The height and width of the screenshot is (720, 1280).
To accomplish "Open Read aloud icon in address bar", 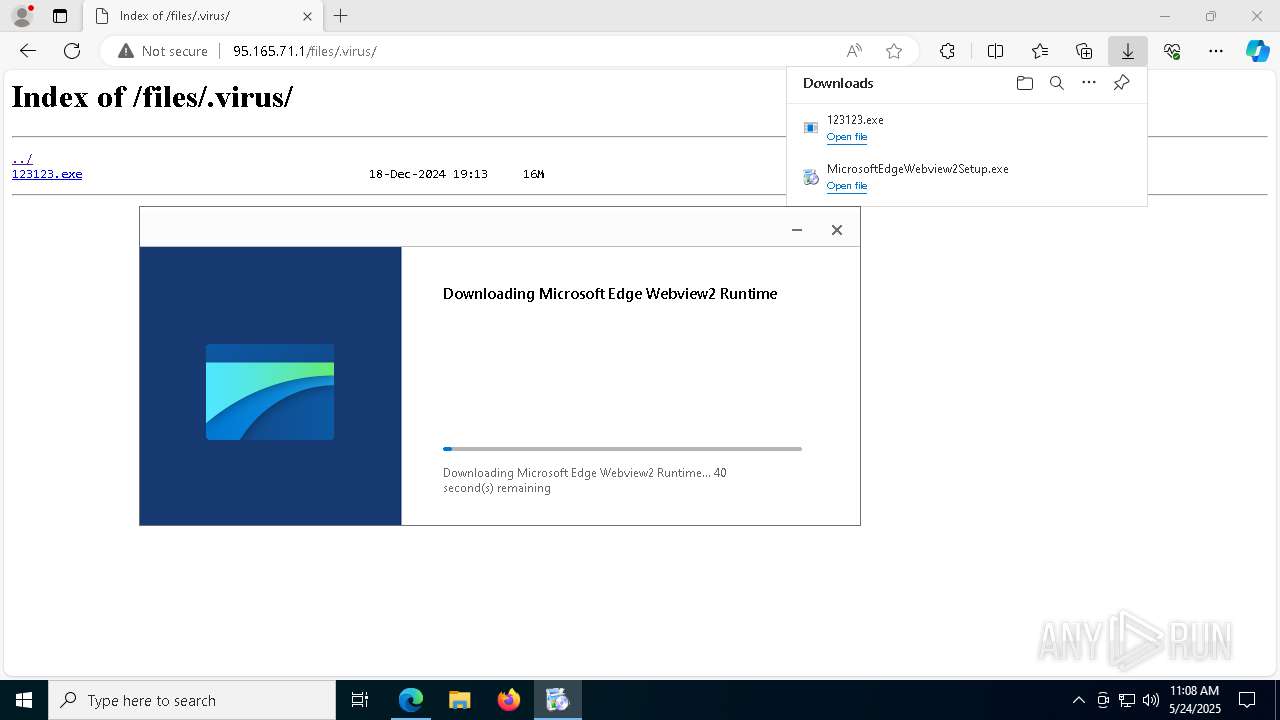I will point(854,51).
